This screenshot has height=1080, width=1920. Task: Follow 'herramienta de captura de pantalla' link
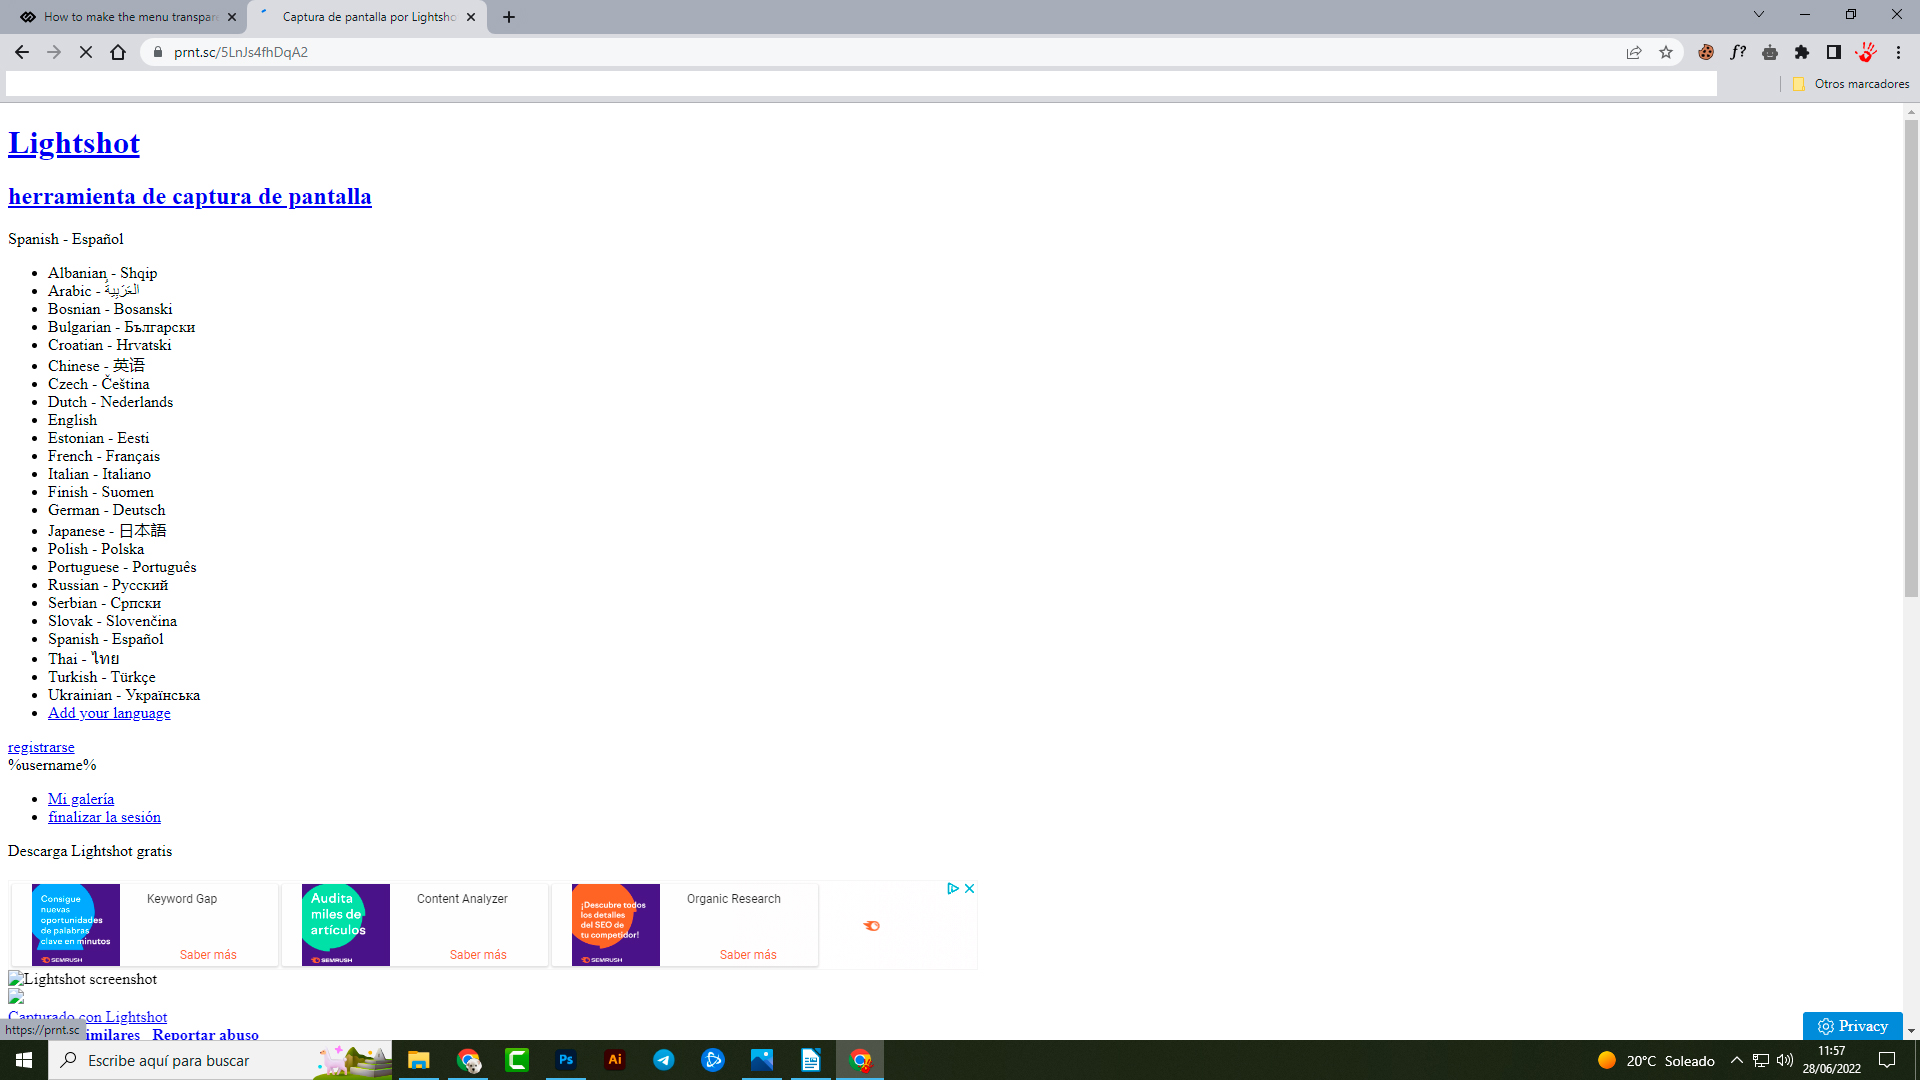point(190,196)
